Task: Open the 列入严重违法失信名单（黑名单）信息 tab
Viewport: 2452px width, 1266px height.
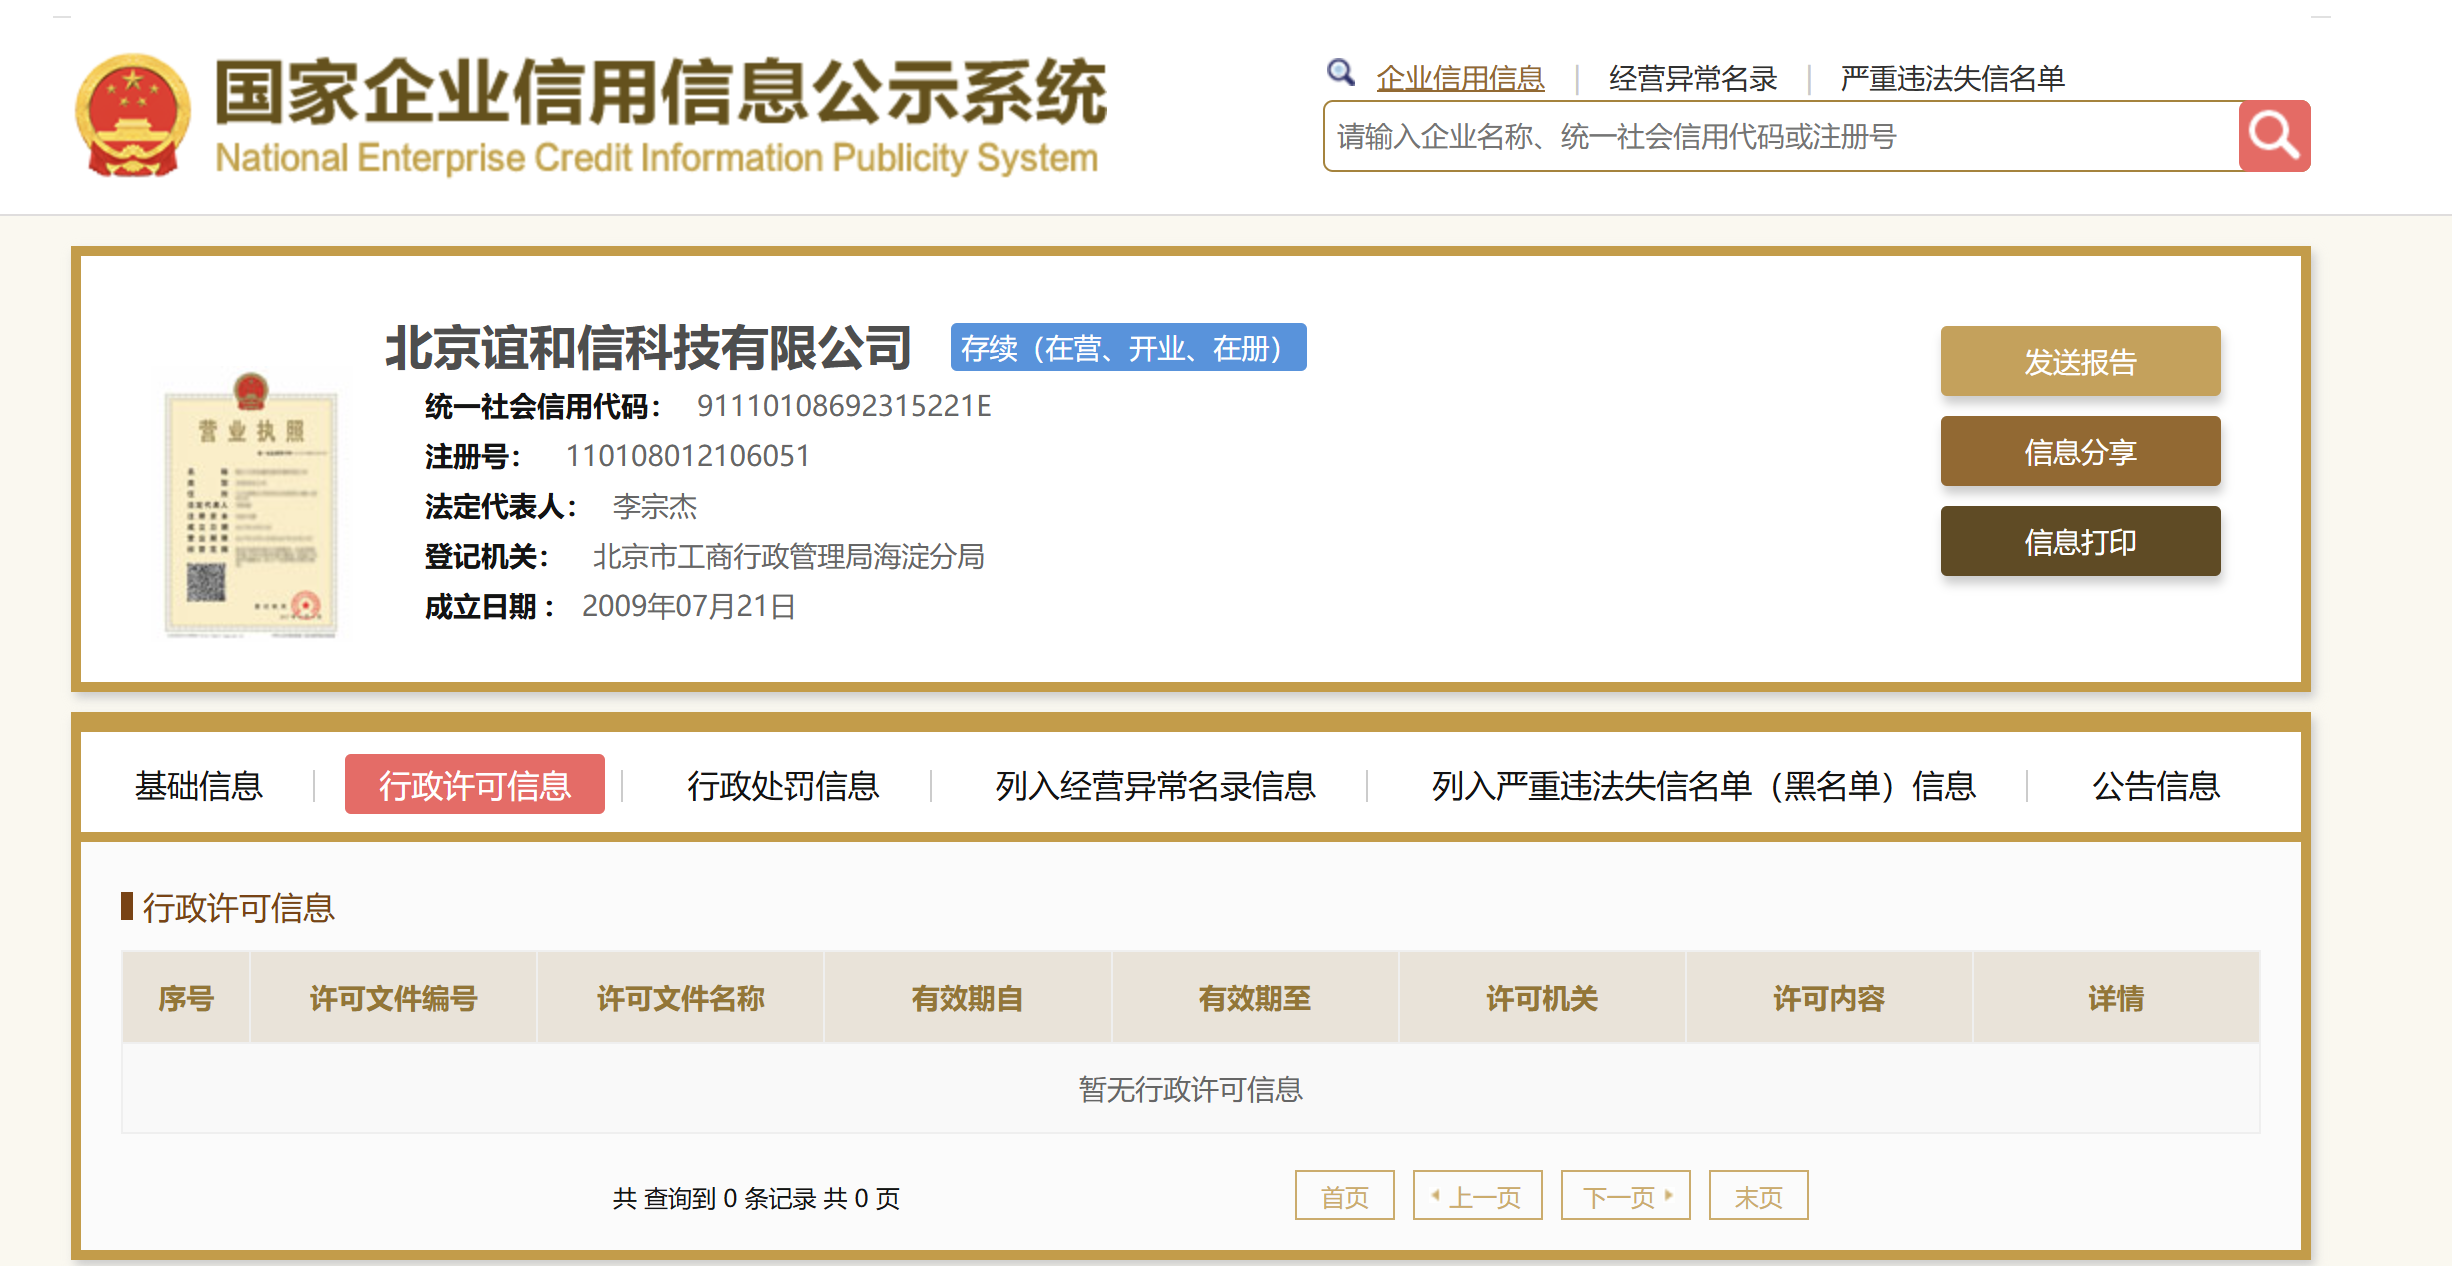Action: [x=1703, y=786]
